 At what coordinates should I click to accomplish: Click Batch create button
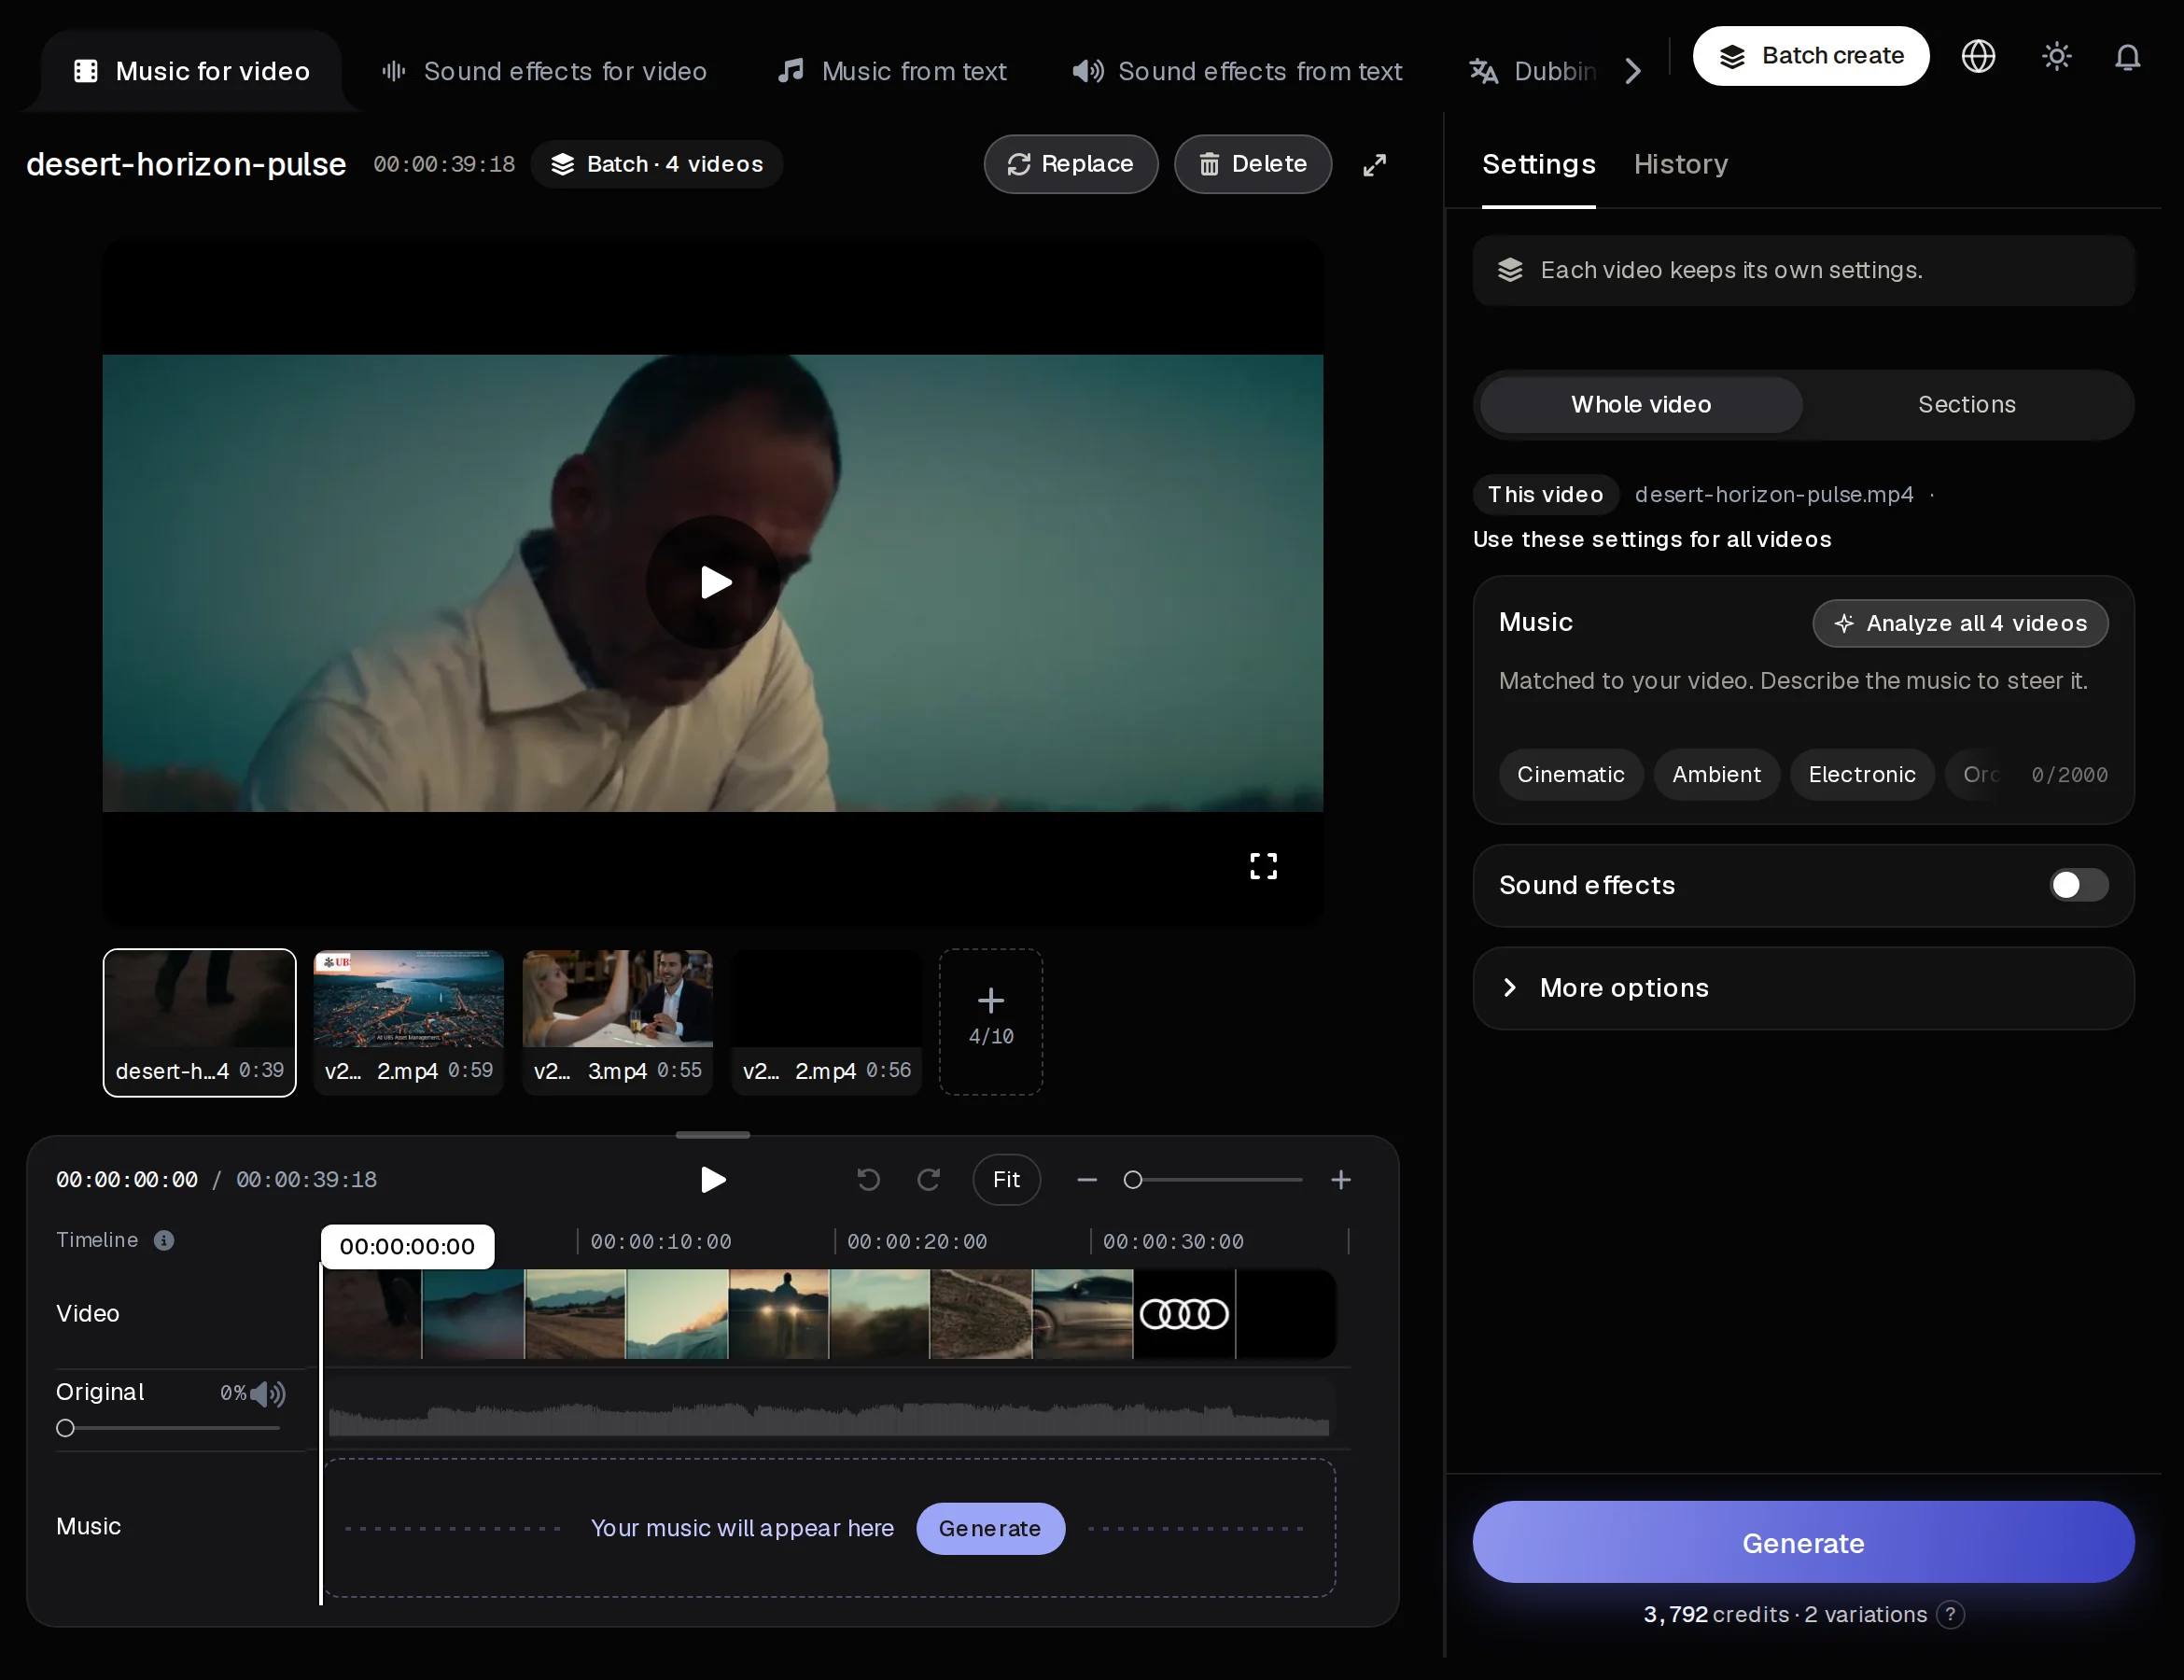point(1810,56)
